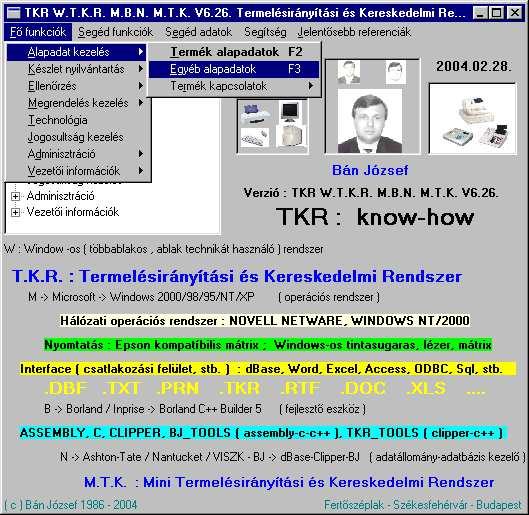Click the copyright Bán József 1986 - 2004 text
Viewport: 529px width, 515px height.
[x=71, y=505]
